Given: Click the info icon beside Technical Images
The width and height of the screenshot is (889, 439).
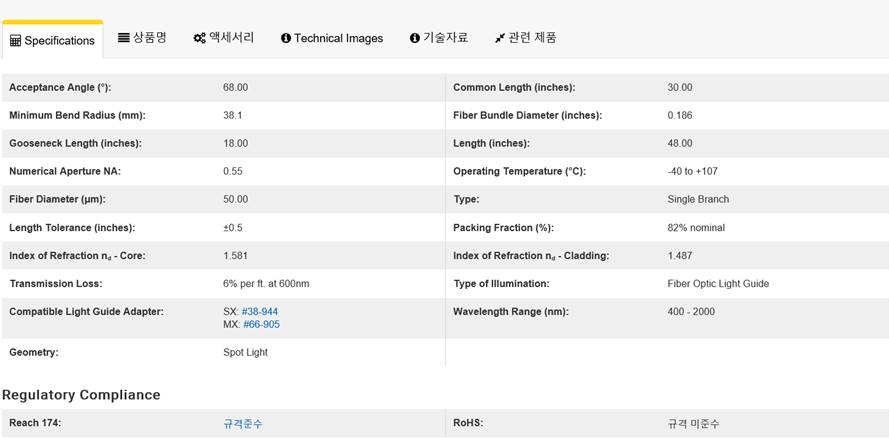Looking at the screenshot, I should (x=286, y=38).
